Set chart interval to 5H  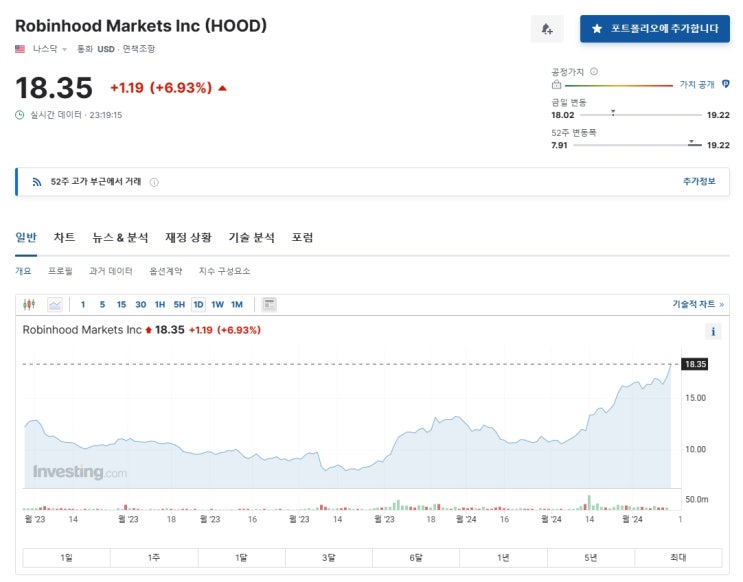point(179,304)
